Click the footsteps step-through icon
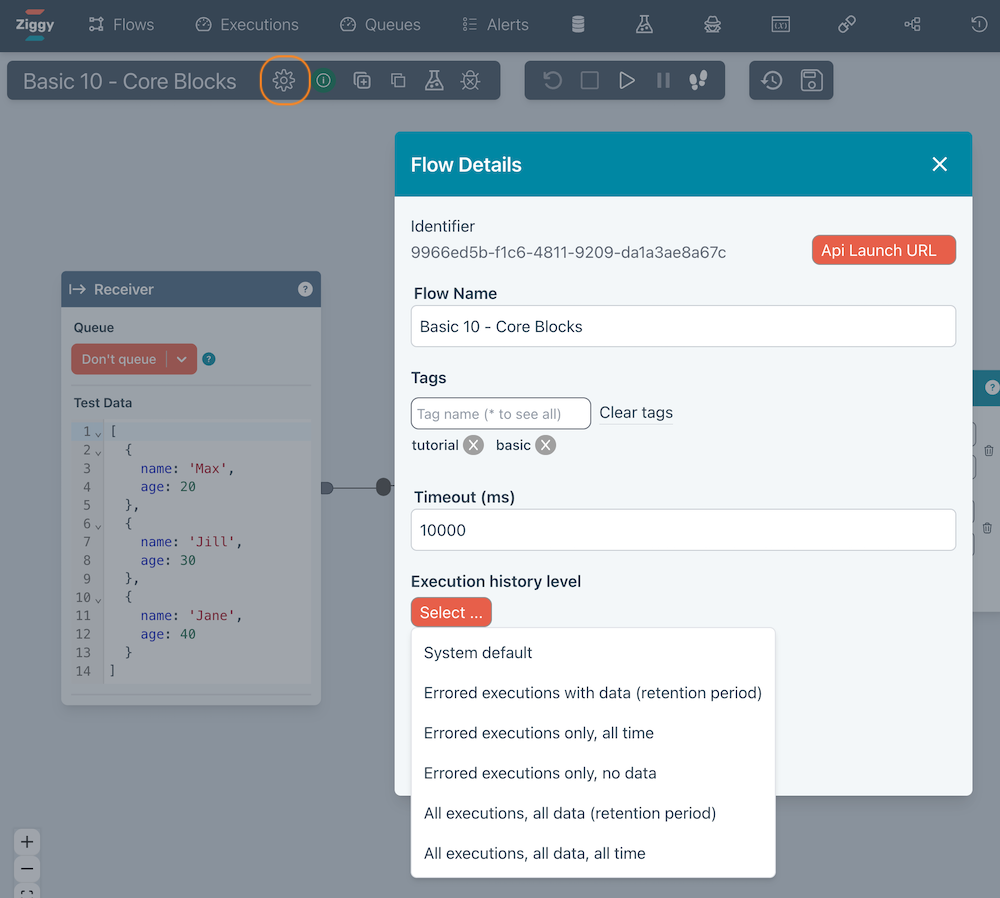The height and width of the screenshot is (898, 1000). pyautogui.click(x=699, y=80)
